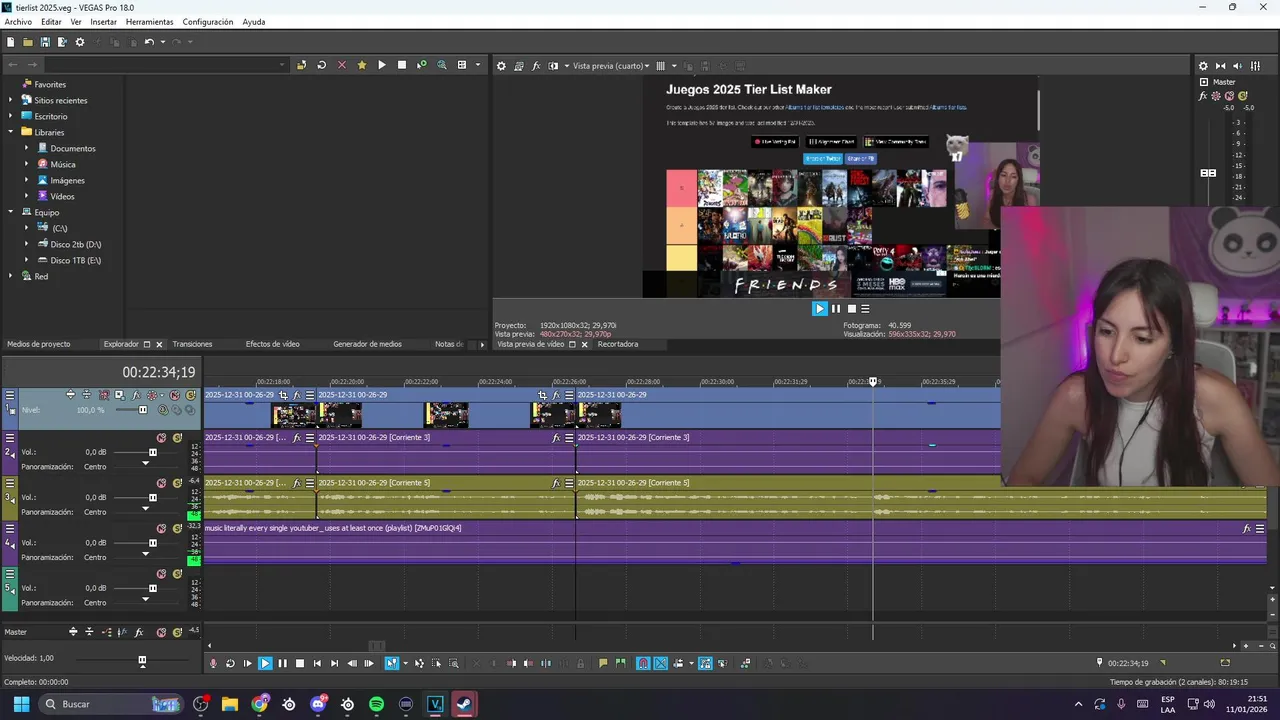Go to end of project
This screenshot has width=1280, height=720.
click(x=334, y=663)
